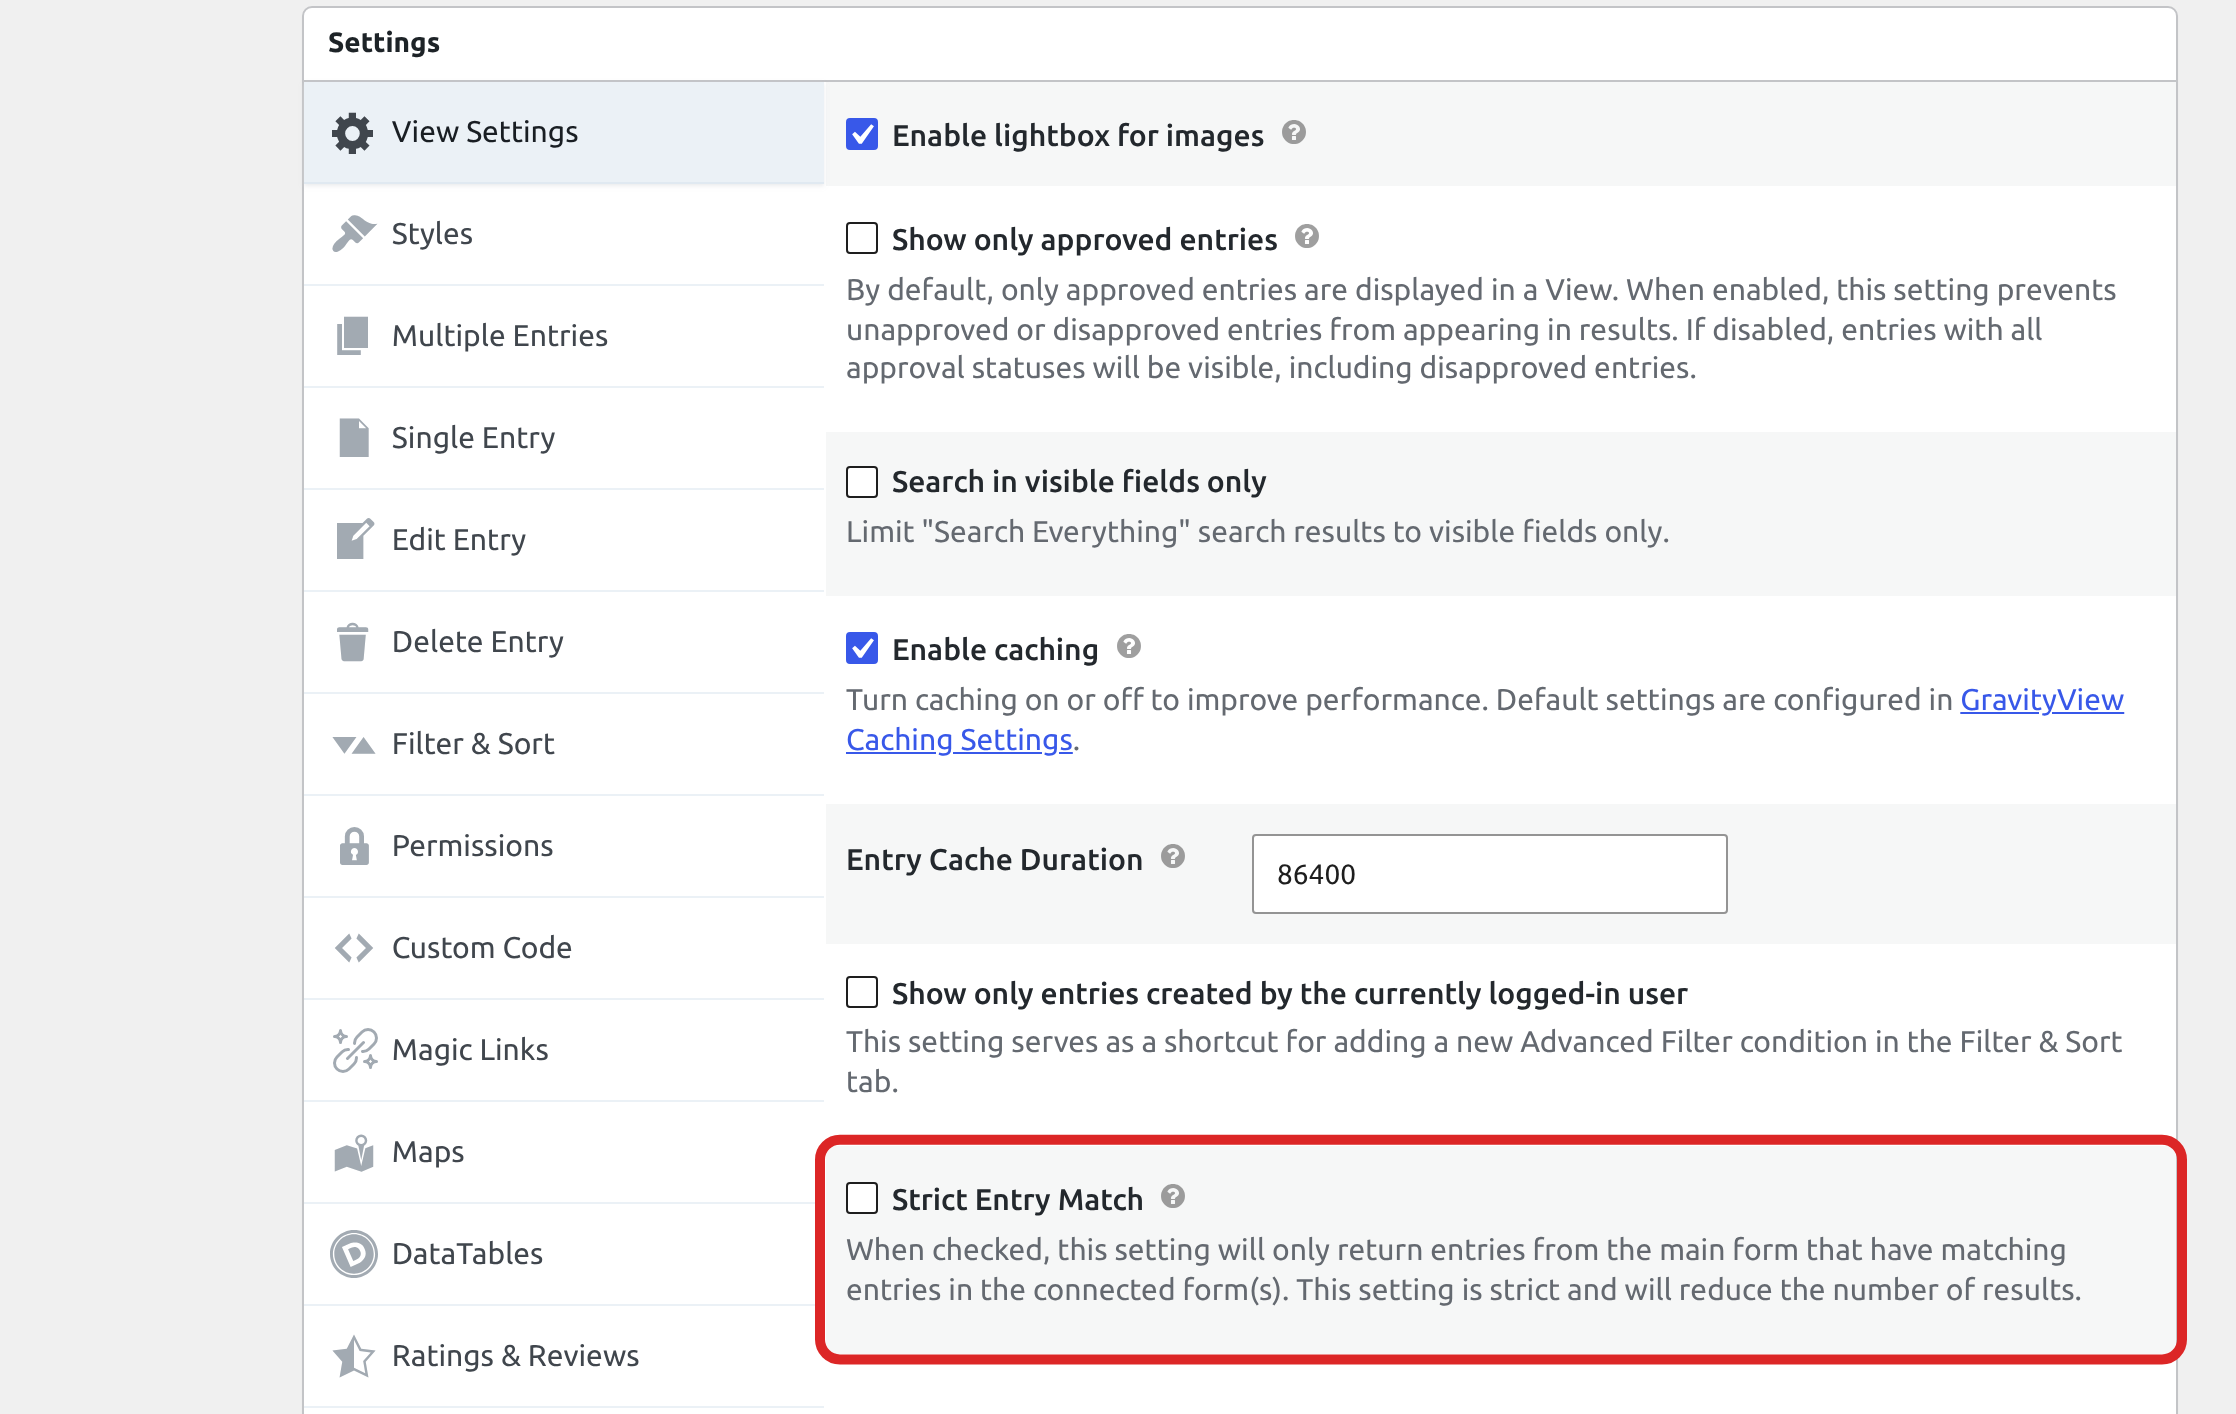This screenshot has width=2236, height=1414.
Task: Click the Custom Code brackets icon
Action: click(x=353, y=948)
